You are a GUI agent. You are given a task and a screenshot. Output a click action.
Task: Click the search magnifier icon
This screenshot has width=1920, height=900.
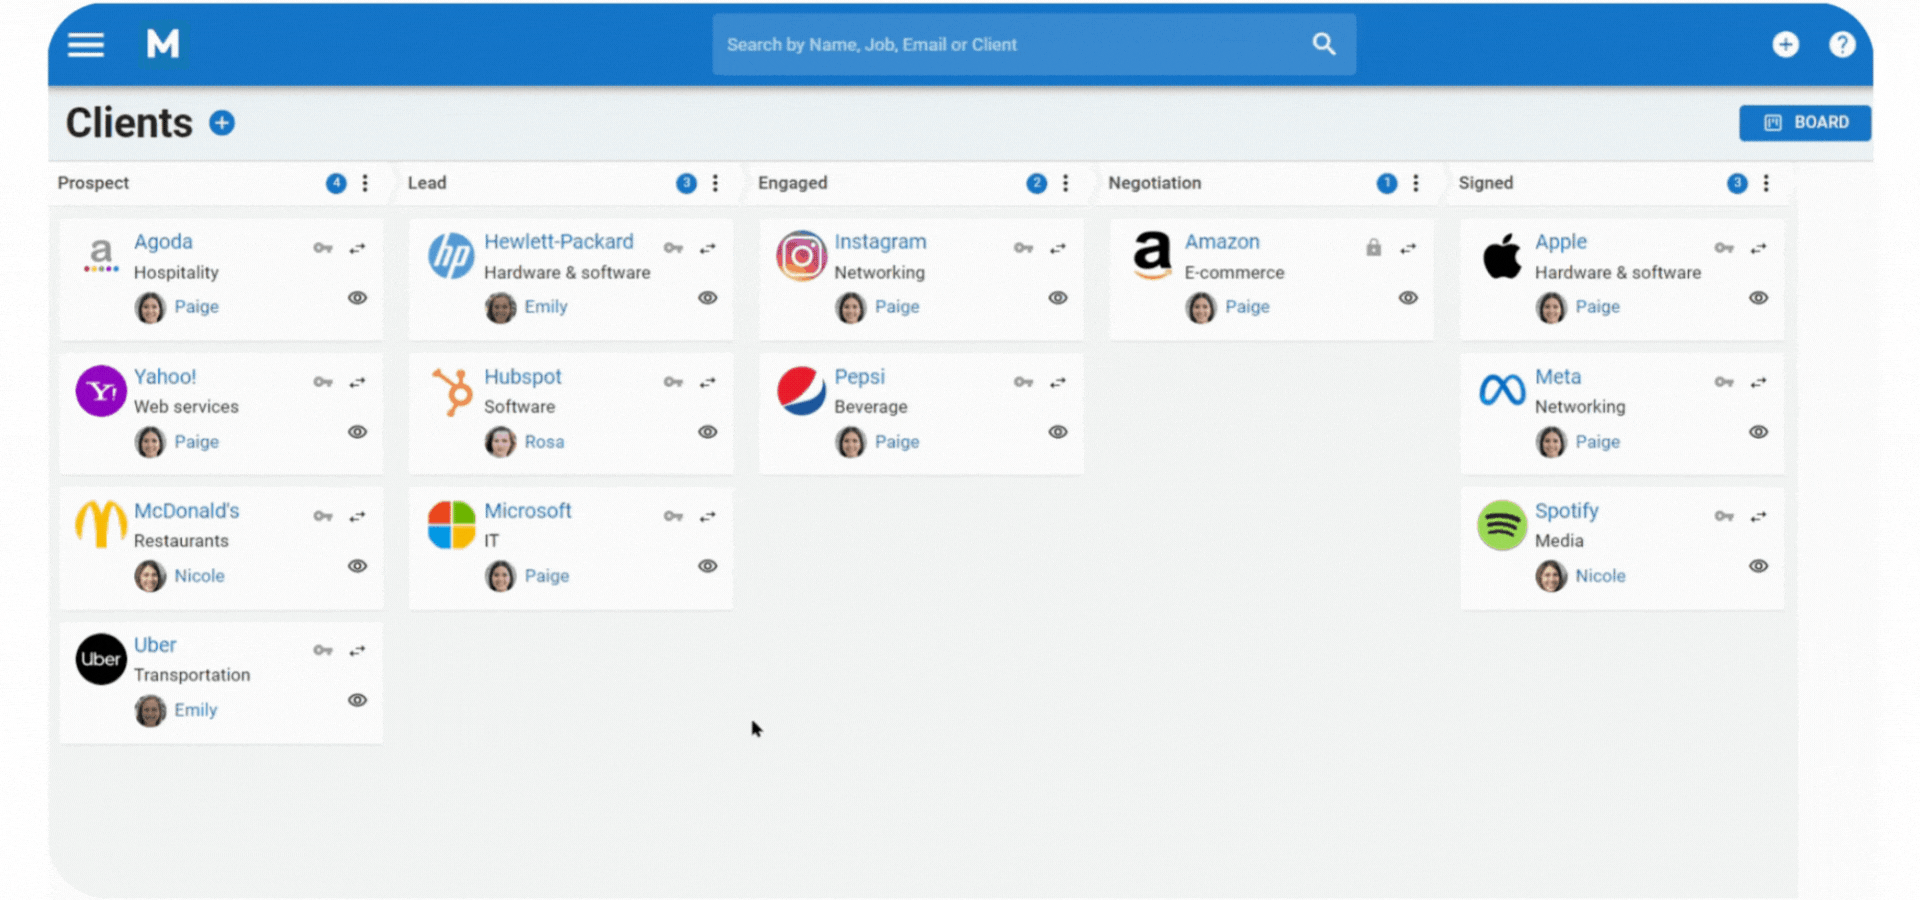(x=1324, y=44)
